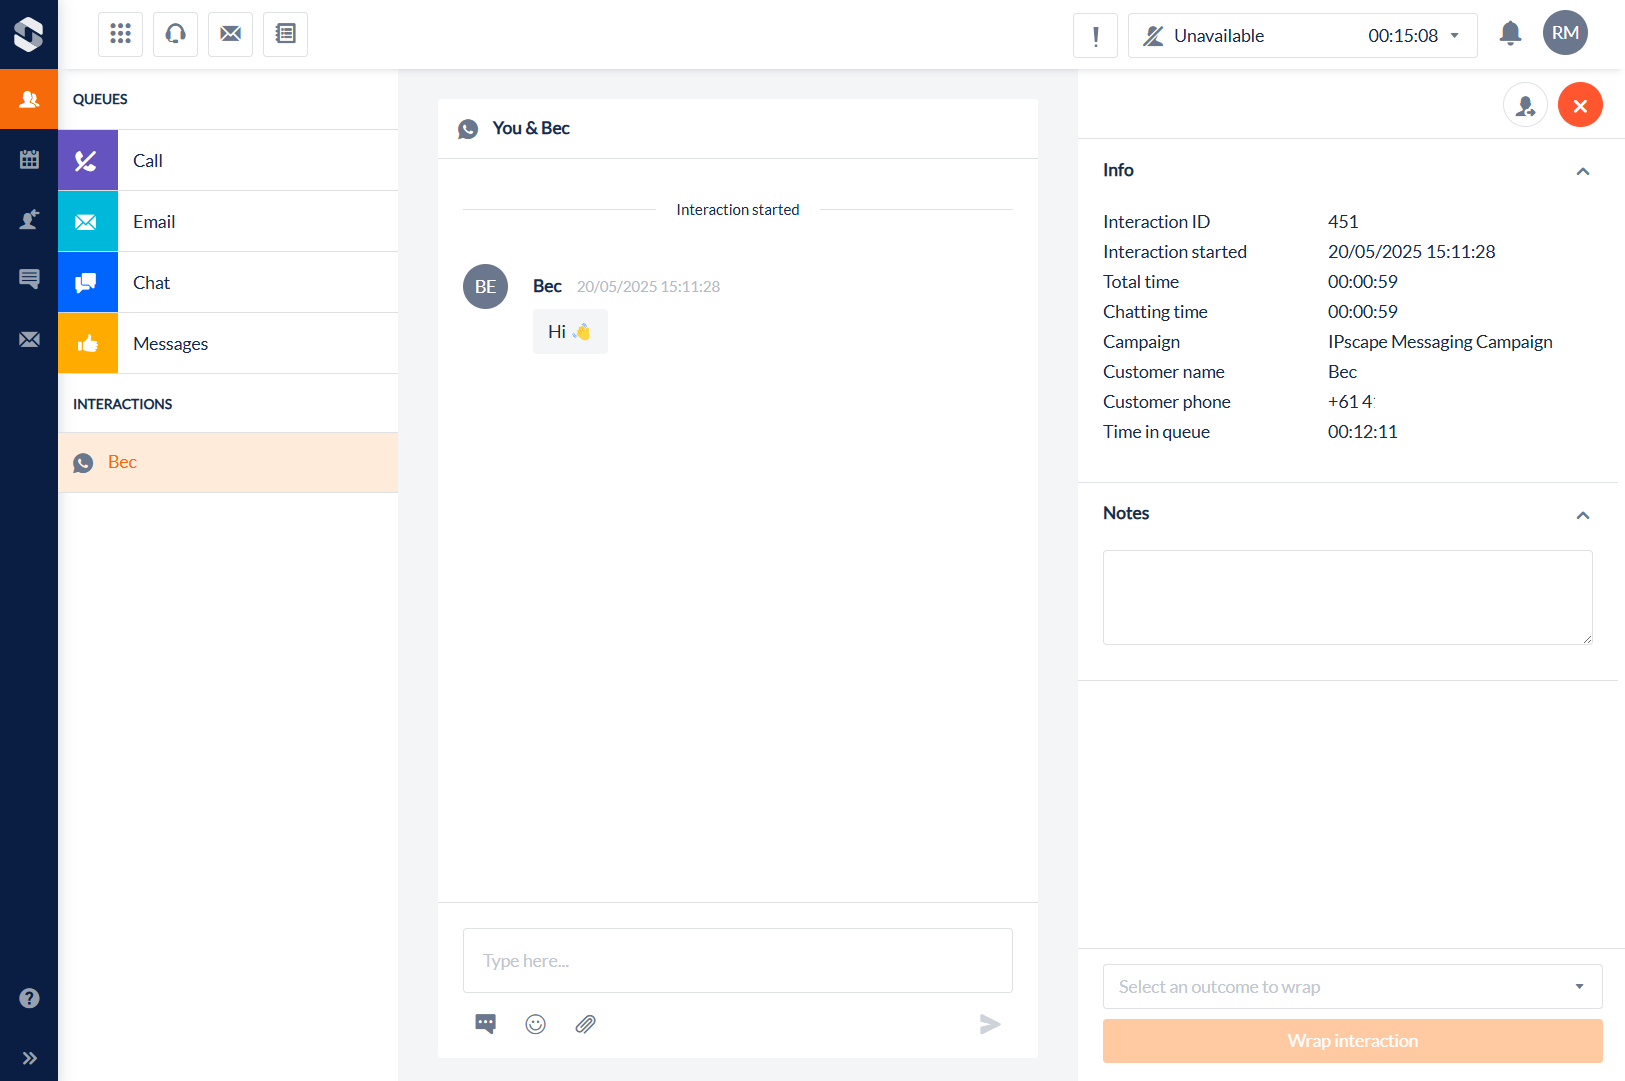Open the dial pad grid icon
Image resolution: width=1625 pixels, height=1081 pixels.
coord(120,34)
